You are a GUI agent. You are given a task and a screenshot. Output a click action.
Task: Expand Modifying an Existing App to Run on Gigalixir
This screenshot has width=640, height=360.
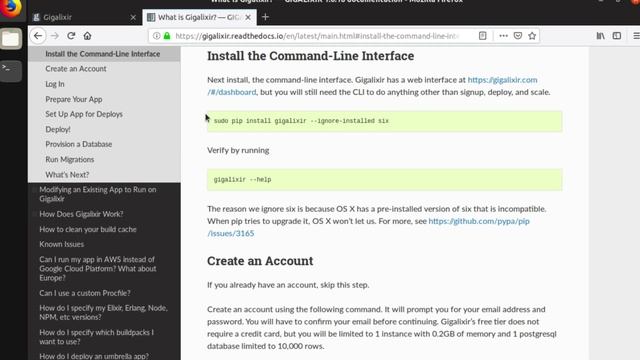coord(98,194)
